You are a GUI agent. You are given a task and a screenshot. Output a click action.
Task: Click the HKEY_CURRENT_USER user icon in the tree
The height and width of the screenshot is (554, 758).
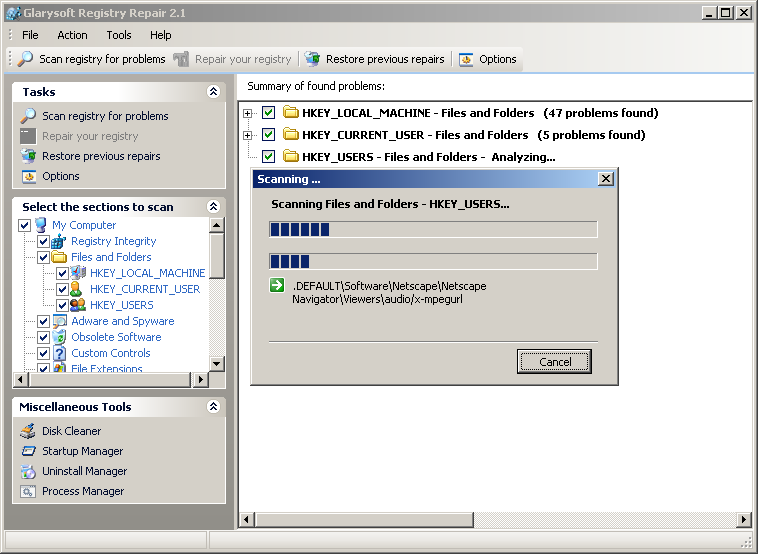pos(75,289)
